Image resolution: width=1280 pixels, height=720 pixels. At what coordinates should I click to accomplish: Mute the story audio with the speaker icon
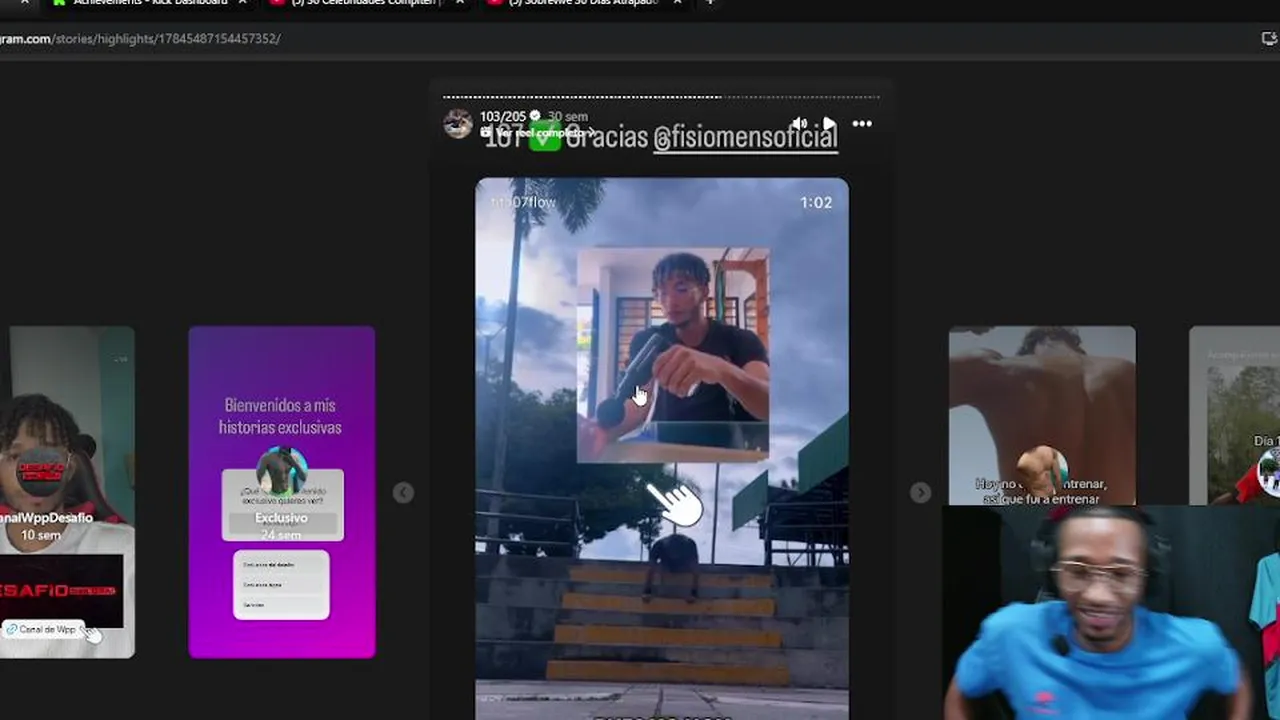799,124
